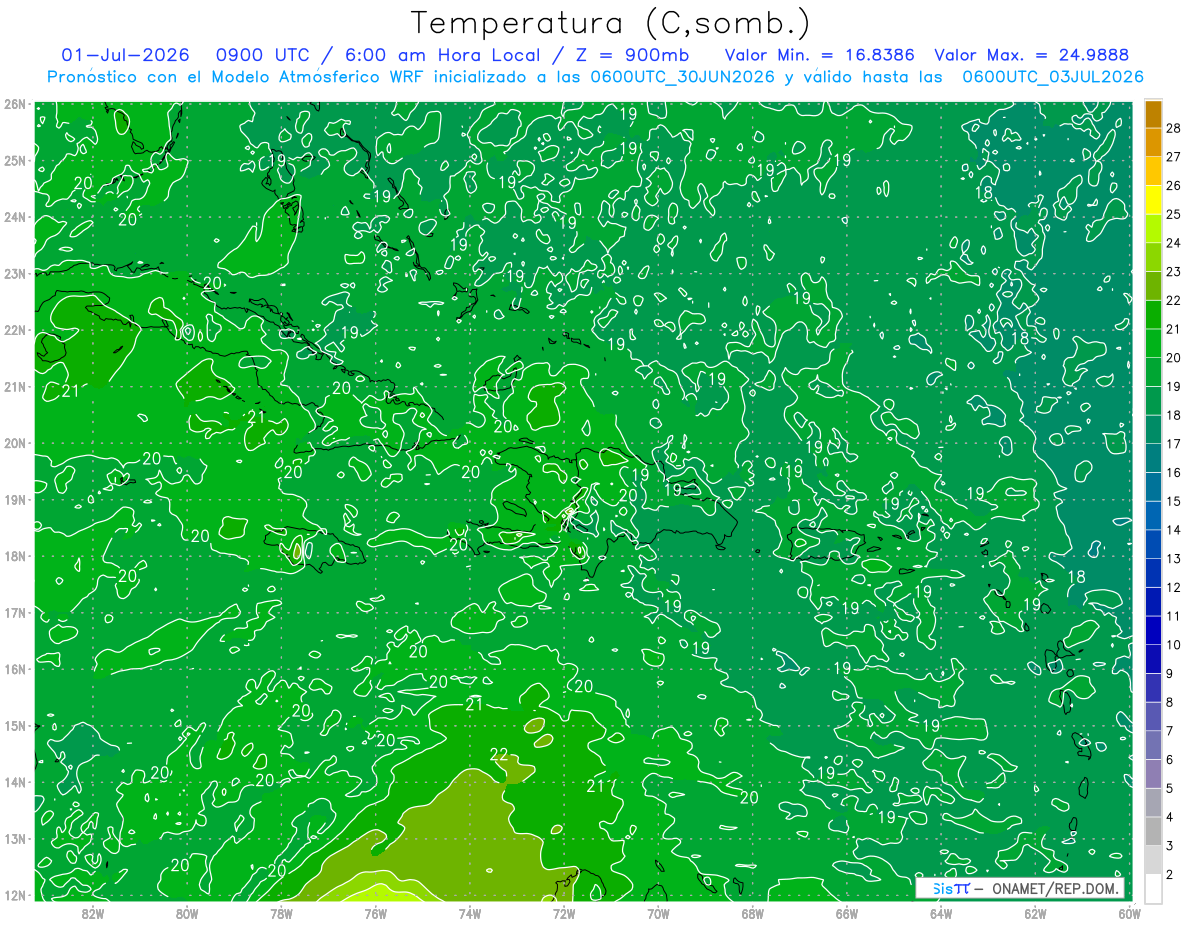Click the purple swatch between colorbar 5 and 6
This screenshot has height=927, width=1200.
pos(1154,774)
